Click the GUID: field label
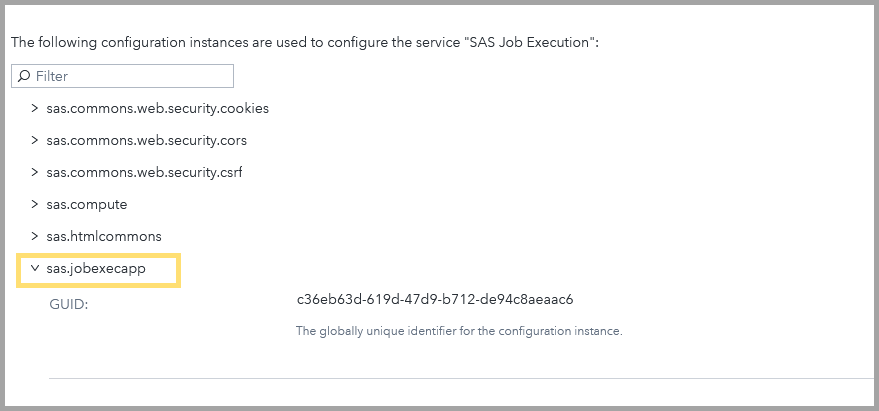The height and width of the screenshot is (411, 879). (69, 304)
